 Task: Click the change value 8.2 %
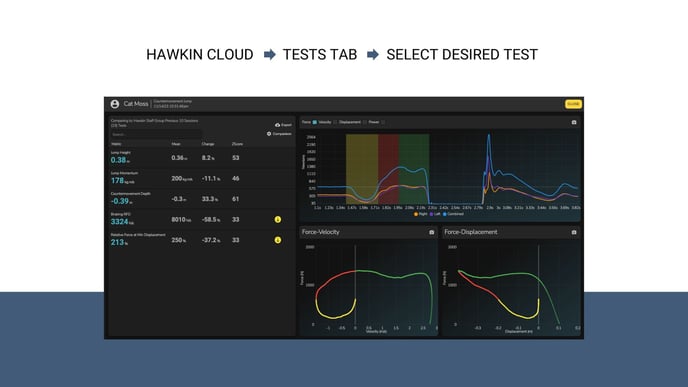(x=208, y=158)
